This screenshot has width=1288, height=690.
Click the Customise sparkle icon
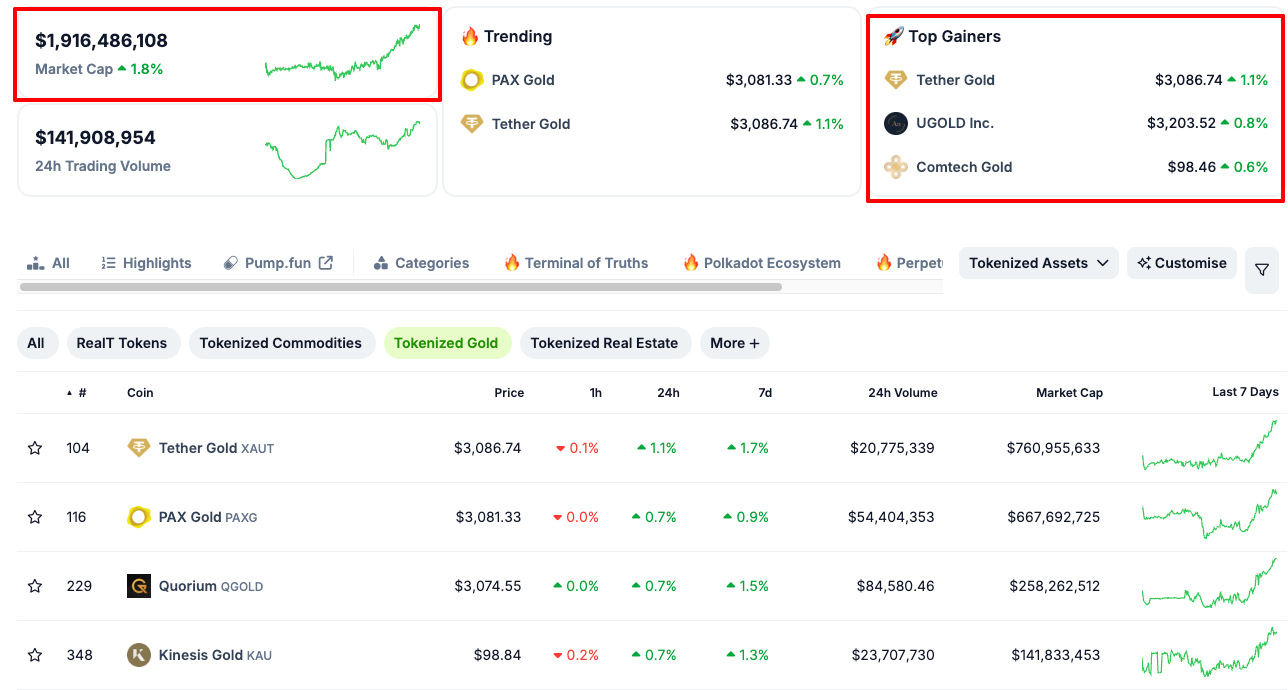click(1144, 263)
